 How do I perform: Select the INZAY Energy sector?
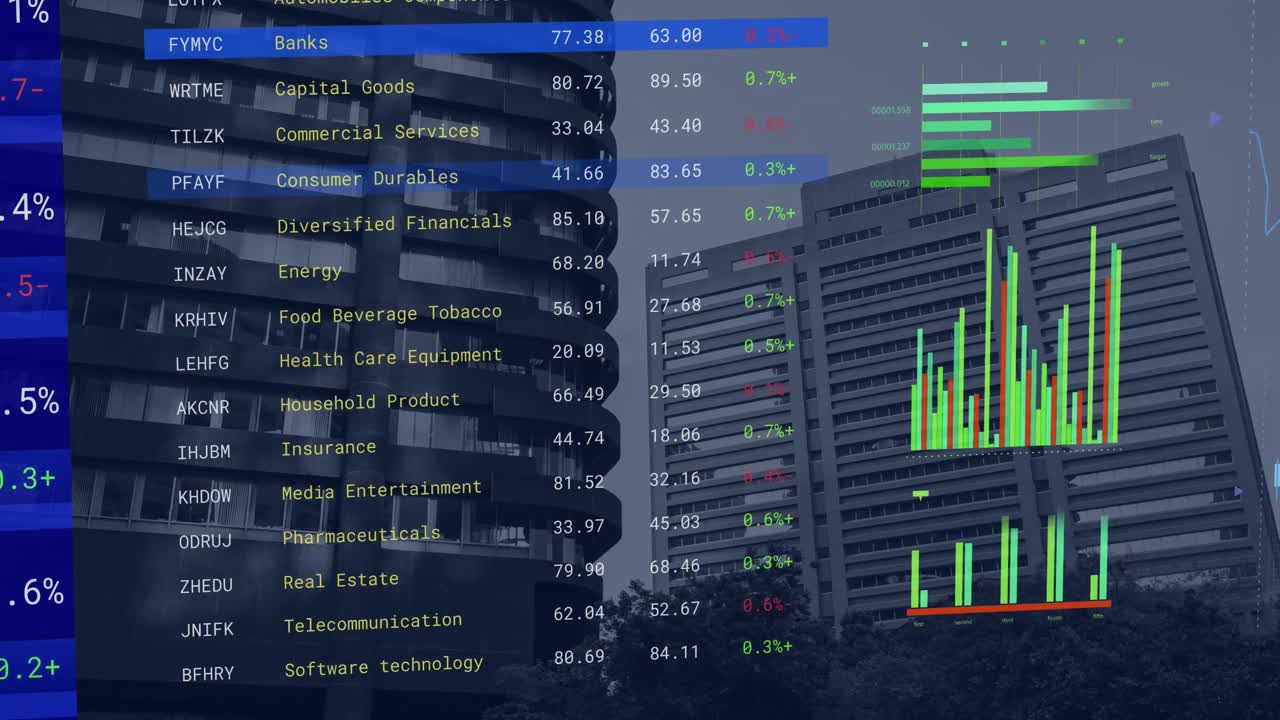pyautogui.click(x=309, y=271)
